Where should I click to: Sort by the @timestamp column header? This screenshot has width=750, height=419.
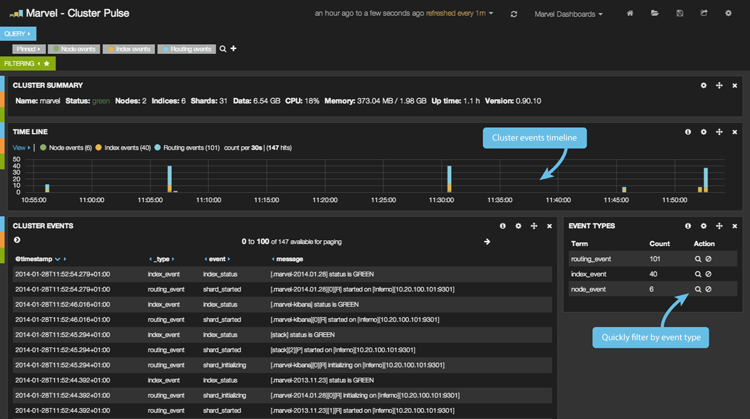pos(36,259)
